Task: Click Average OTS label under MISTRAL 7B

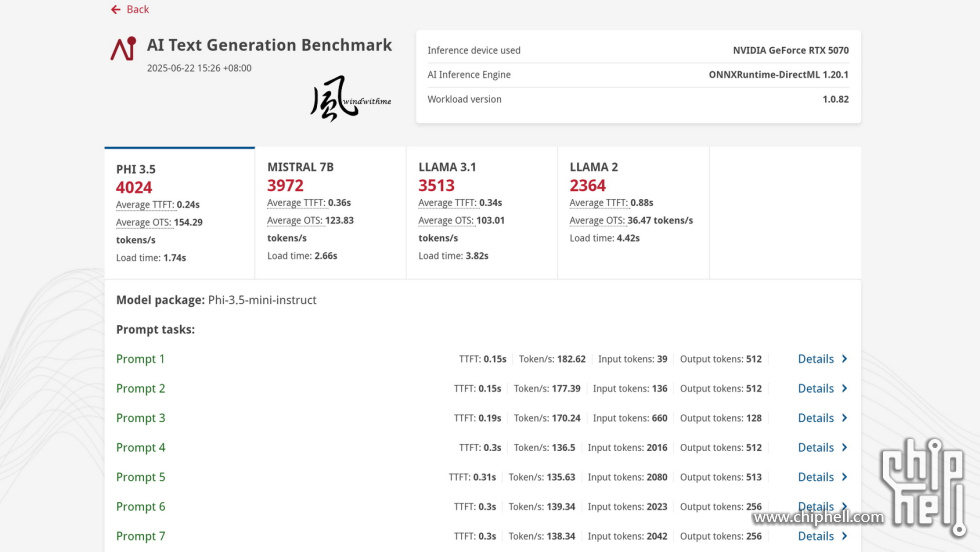Action: [x=295, y=220]
